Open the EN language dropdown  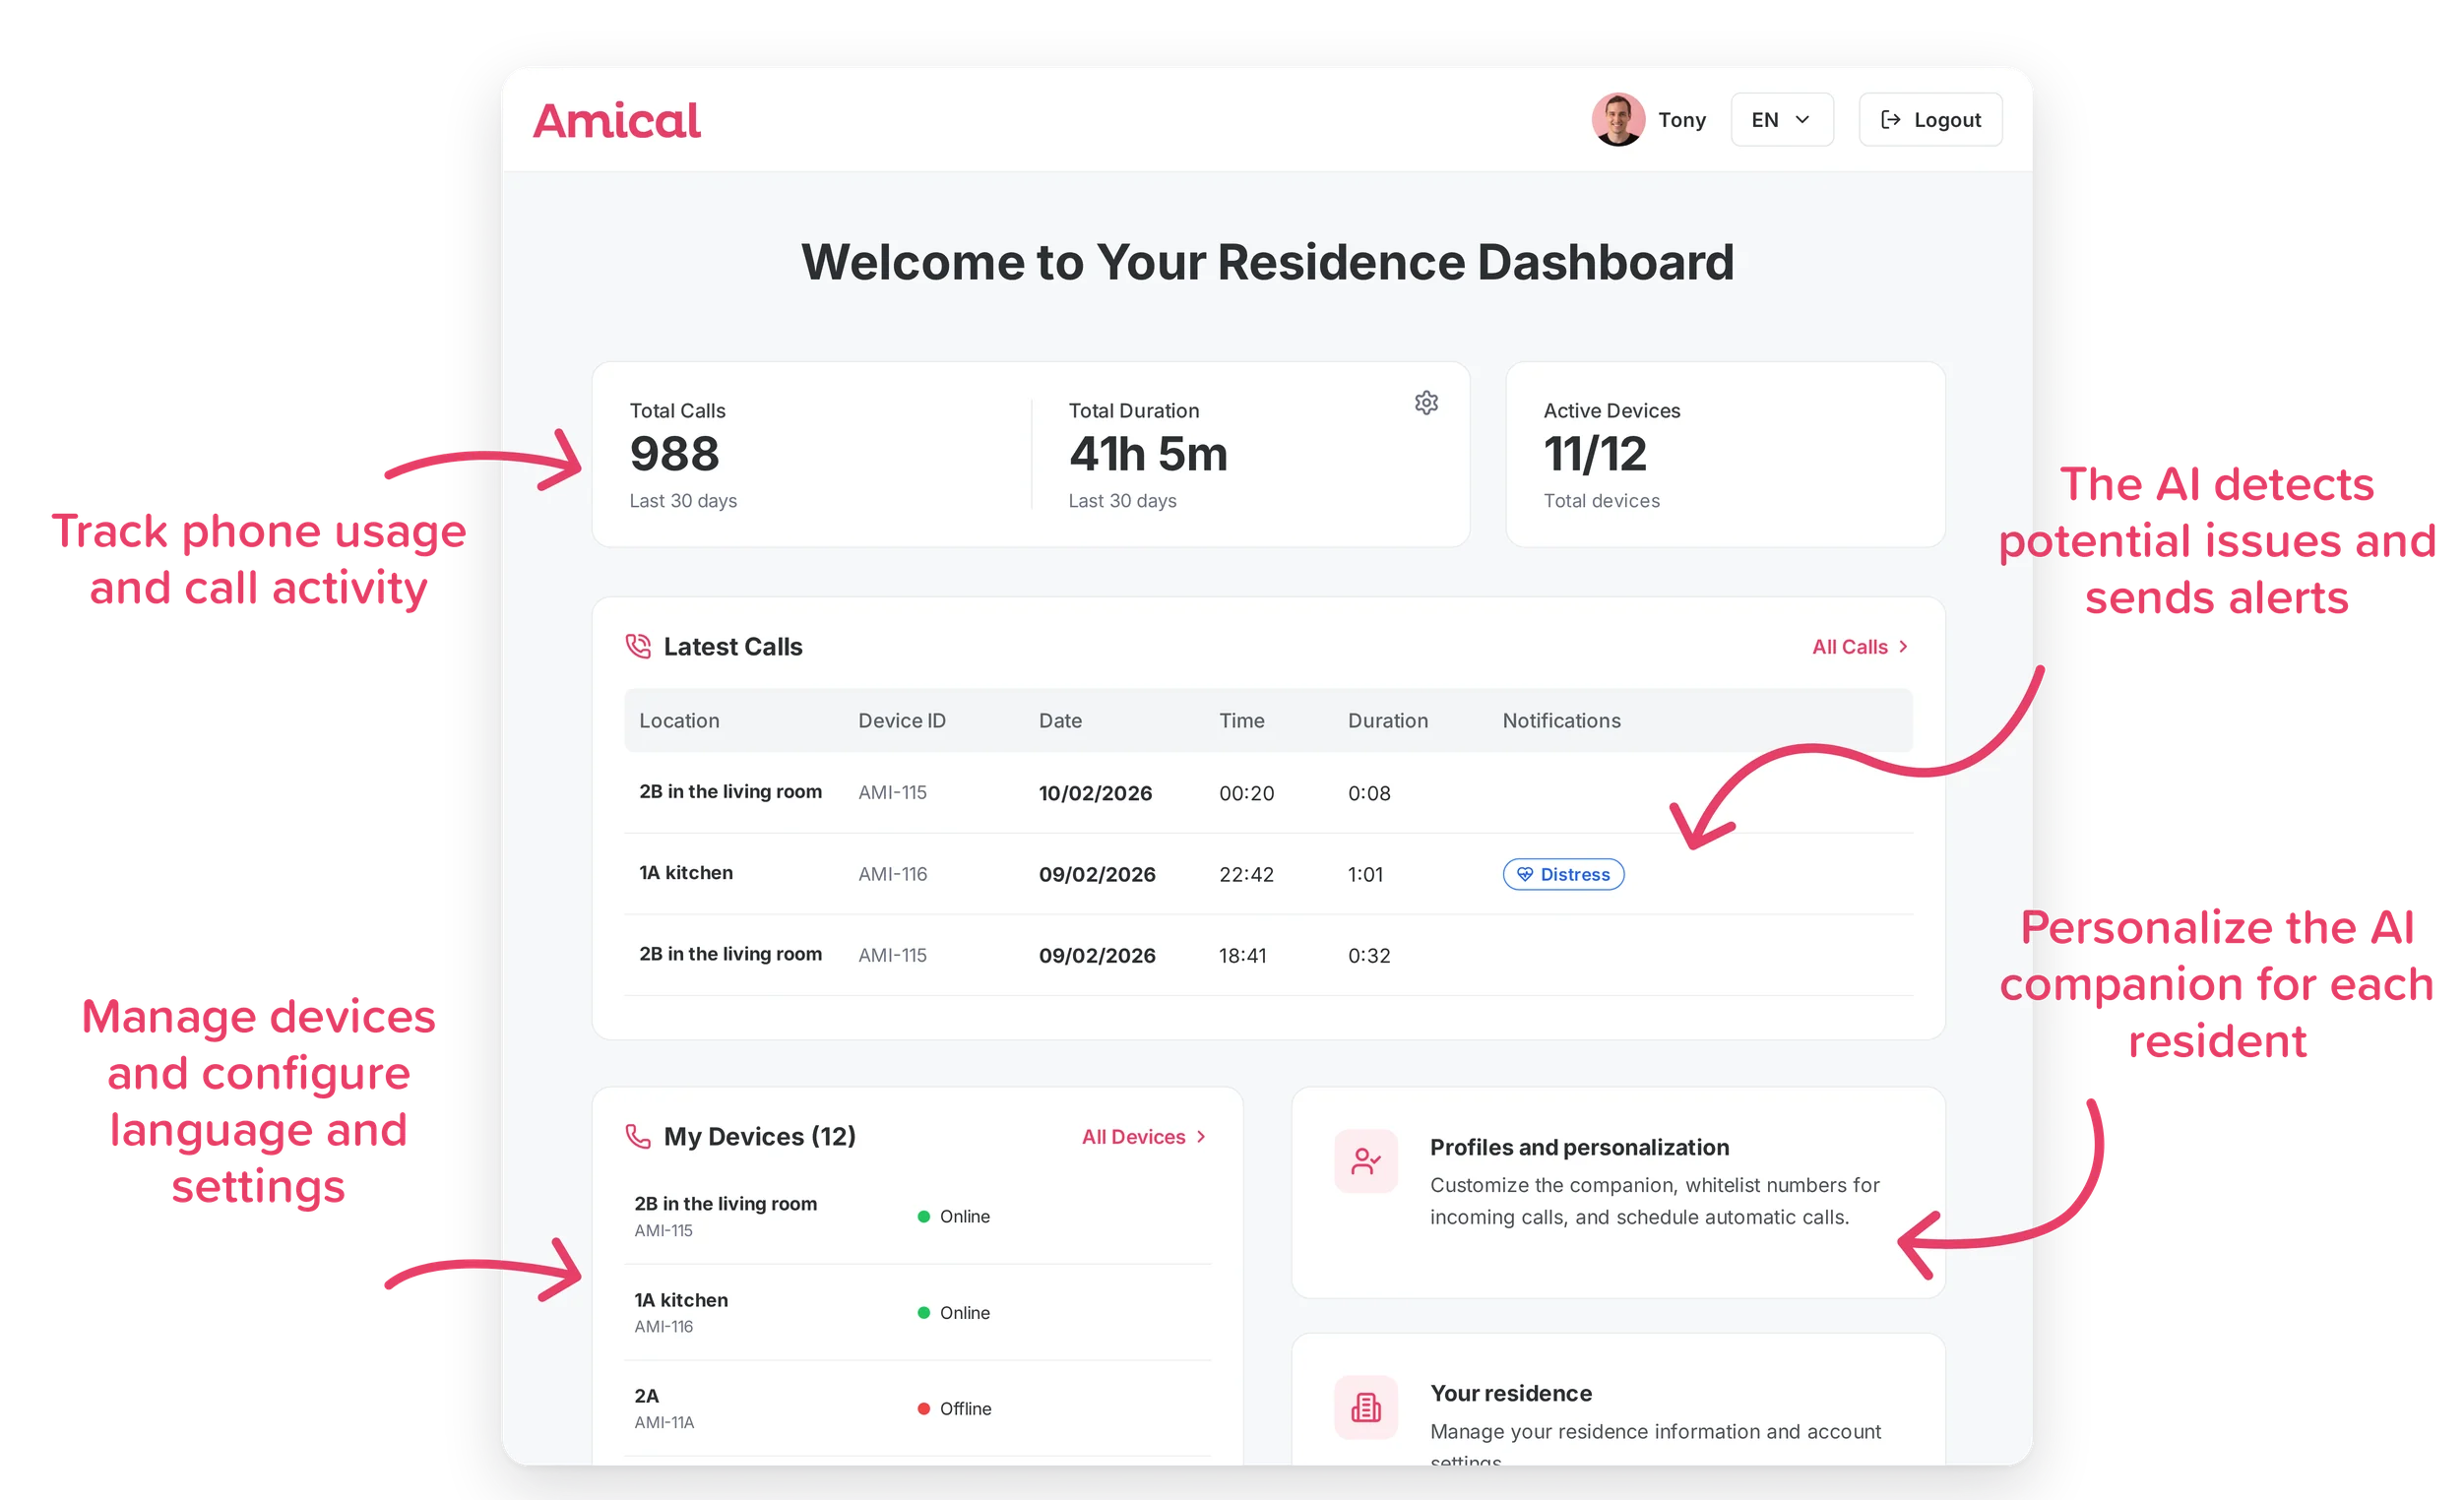pyautogui.click(x=1781, y=120)
